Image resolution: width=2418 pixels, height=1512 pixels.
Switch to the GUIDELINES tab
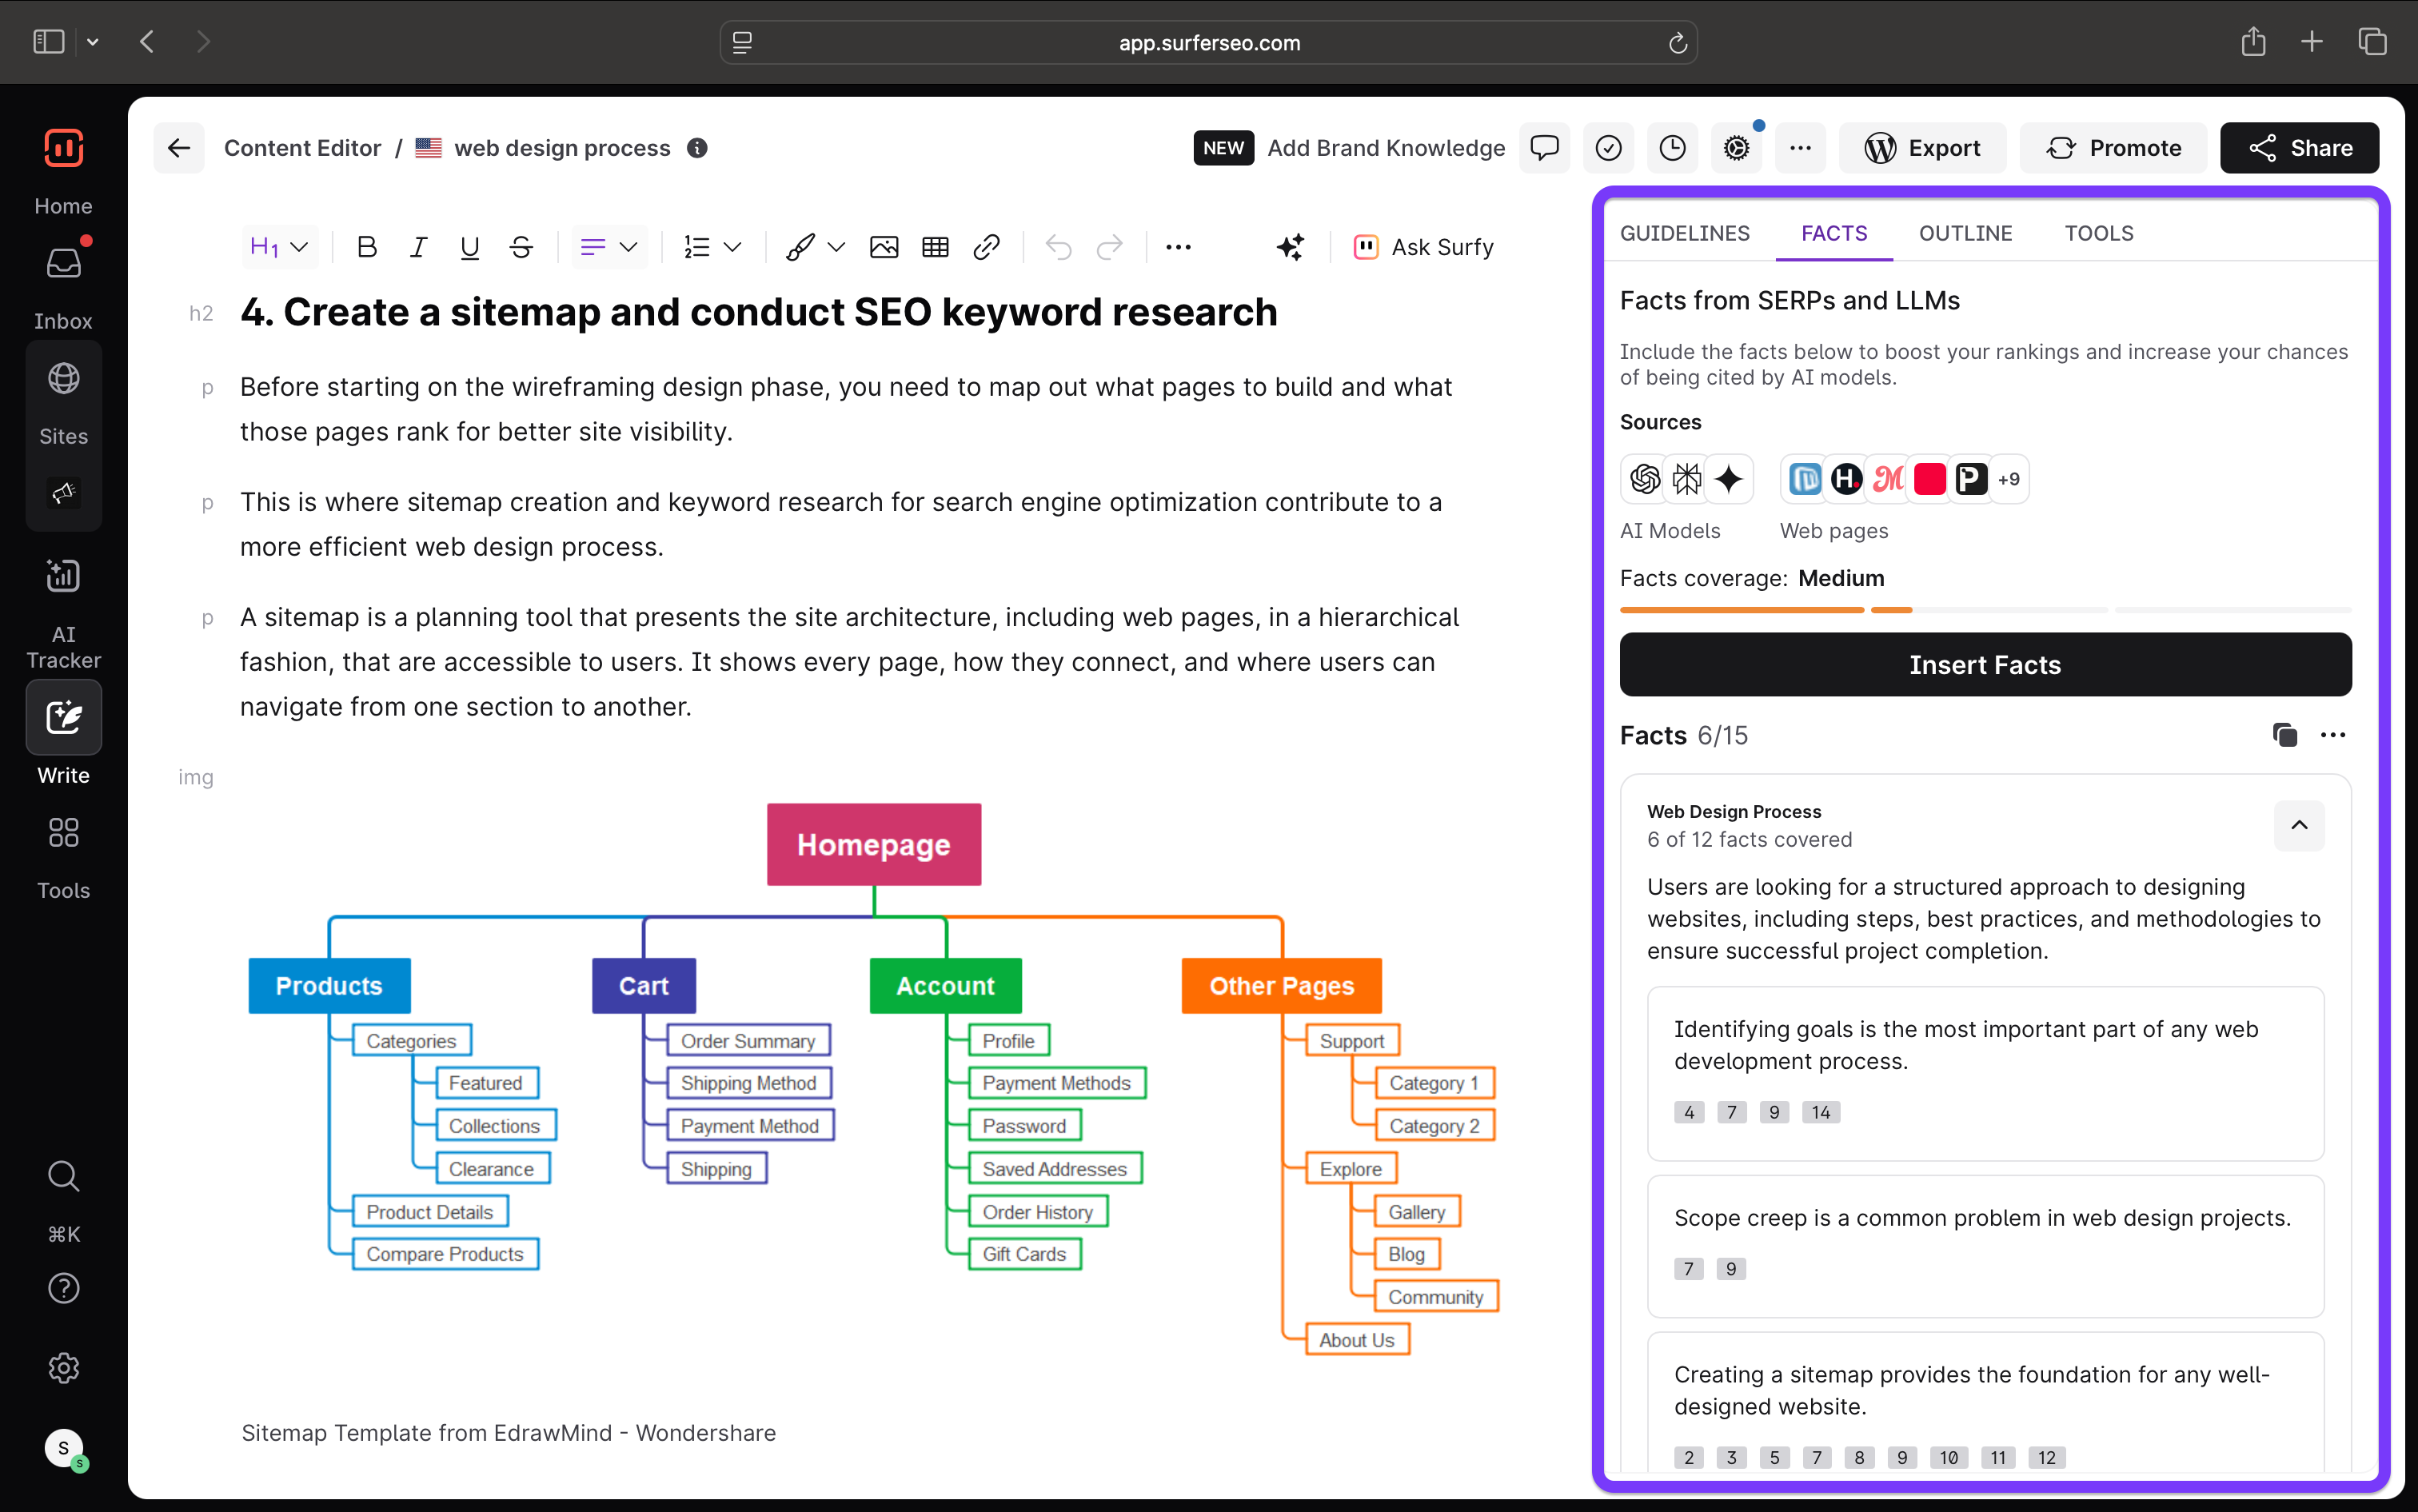coord(1685,233)
